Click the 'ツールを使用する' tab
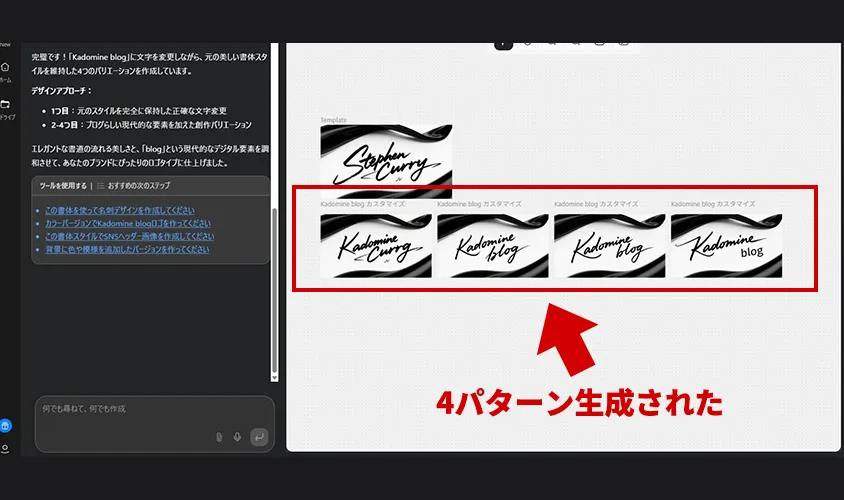This screenshot has width=844, height=500. point(62,186)
